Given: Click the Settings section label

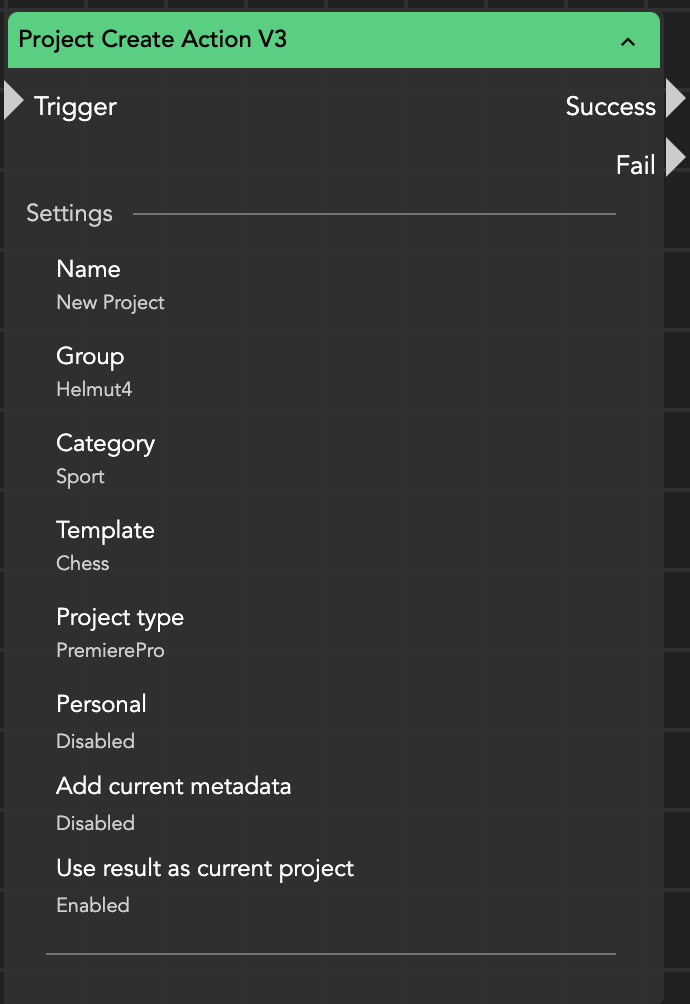Looking at the screenshot, I should coord(69,213).
